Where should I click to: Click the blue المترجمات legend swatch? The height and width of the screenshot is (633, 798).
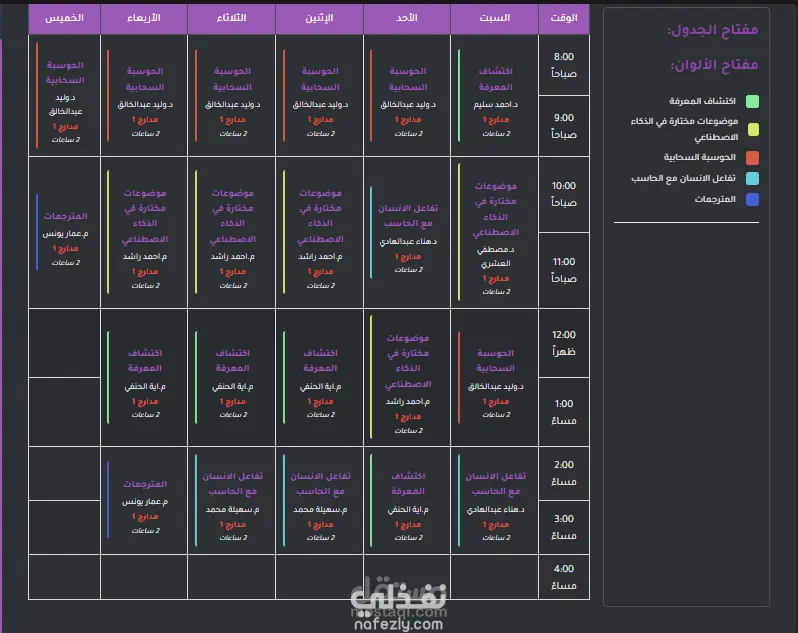752,199
